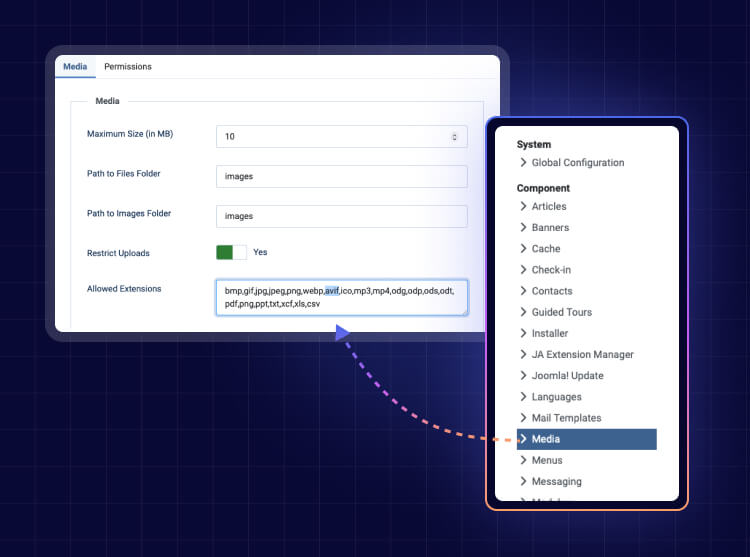Select the highlighted Media component entry
750x557 pixels.
(586, 439)
